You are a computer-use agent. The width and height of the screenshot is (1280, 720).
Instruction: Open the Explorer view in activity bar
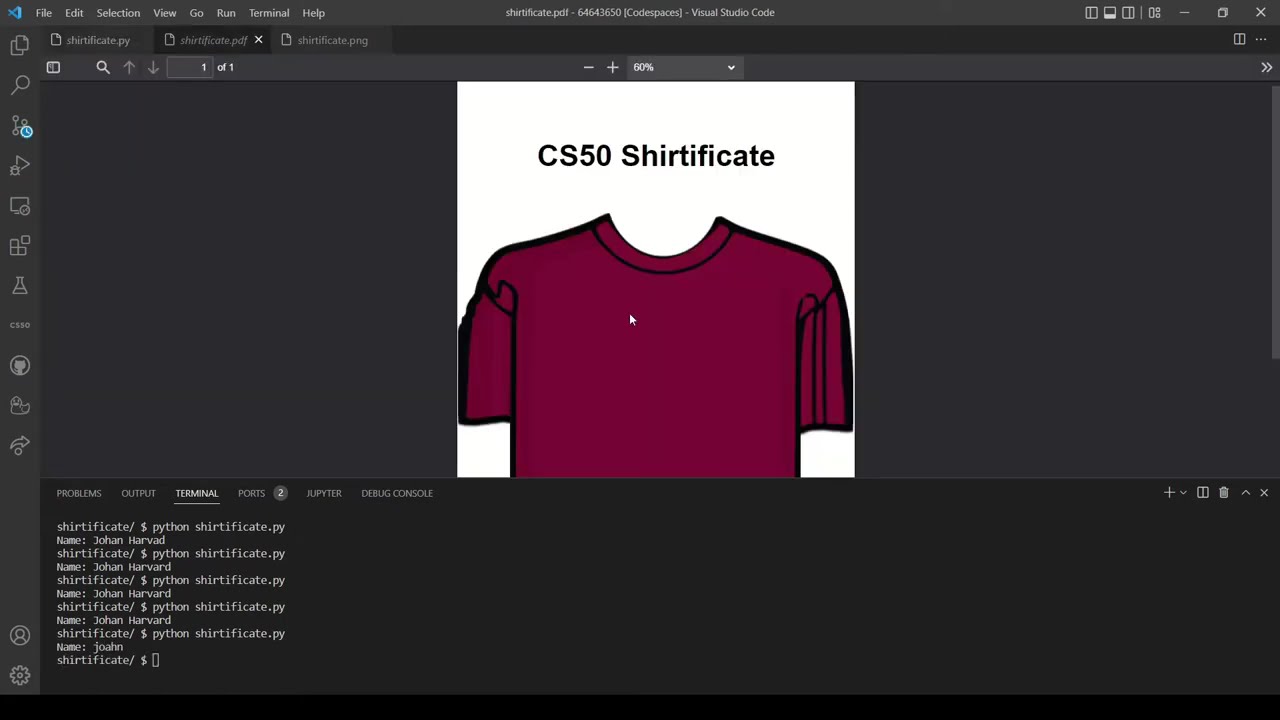20,45
